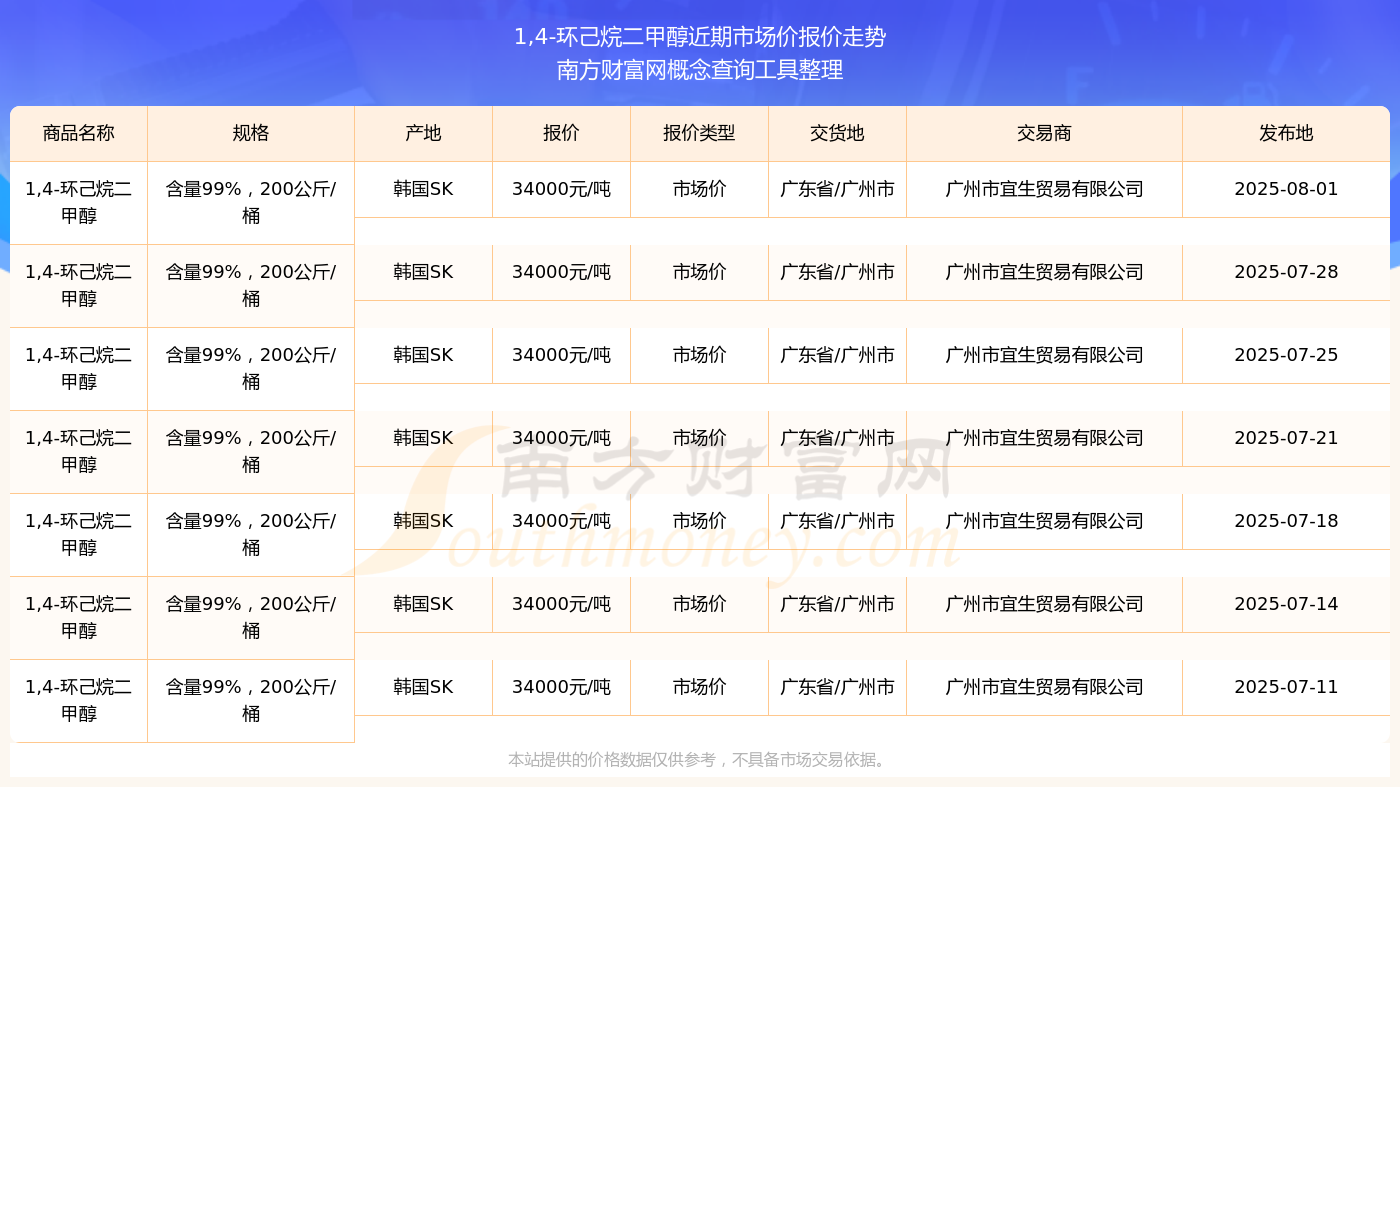Click the 34000元/吨 price in 2025-07-28 row
1400x1205 pixels.
(x=561, y=272)
